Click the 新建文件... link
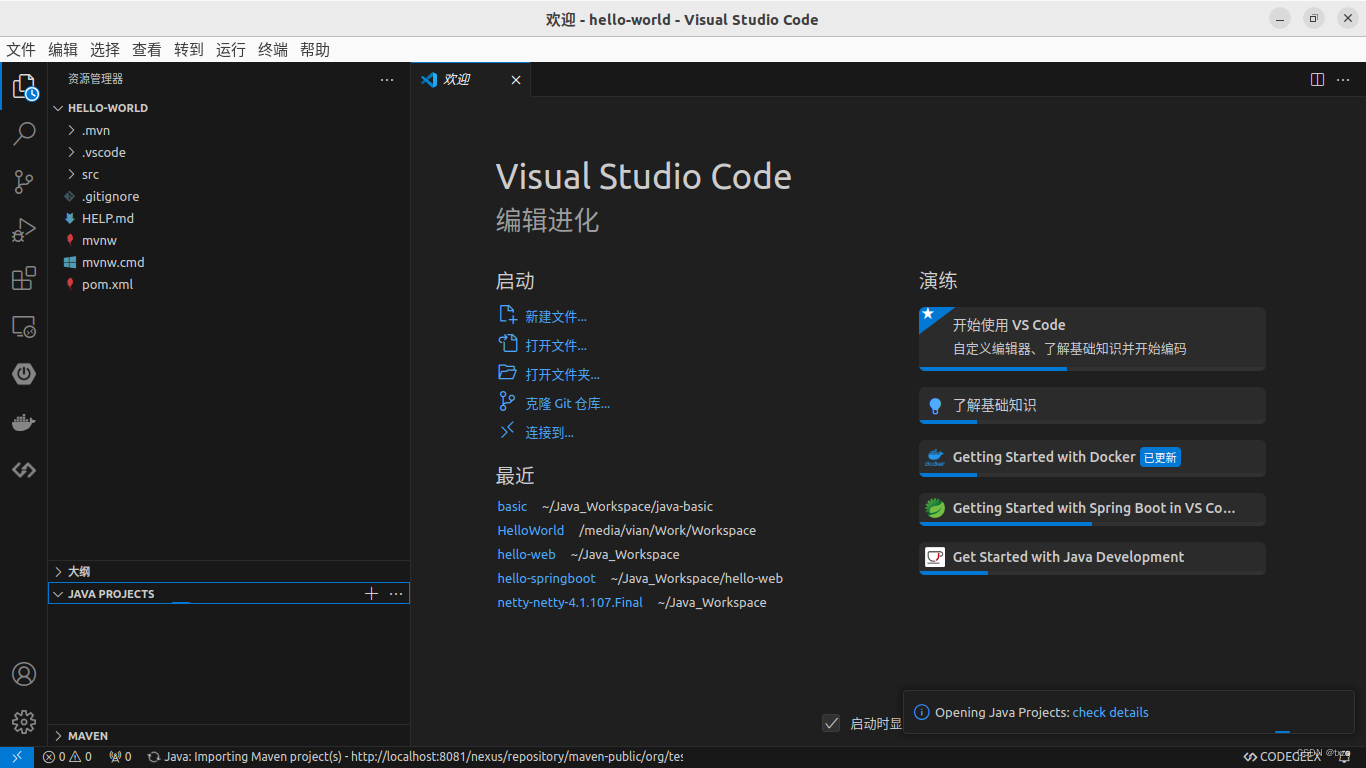1366x768 pixels. coord(556,317)
